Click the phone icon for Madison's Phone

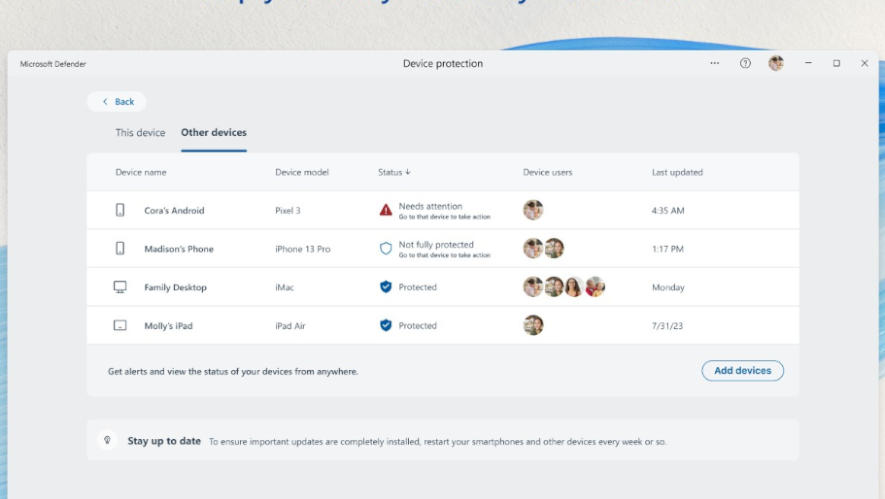click(x=120, y=248)
